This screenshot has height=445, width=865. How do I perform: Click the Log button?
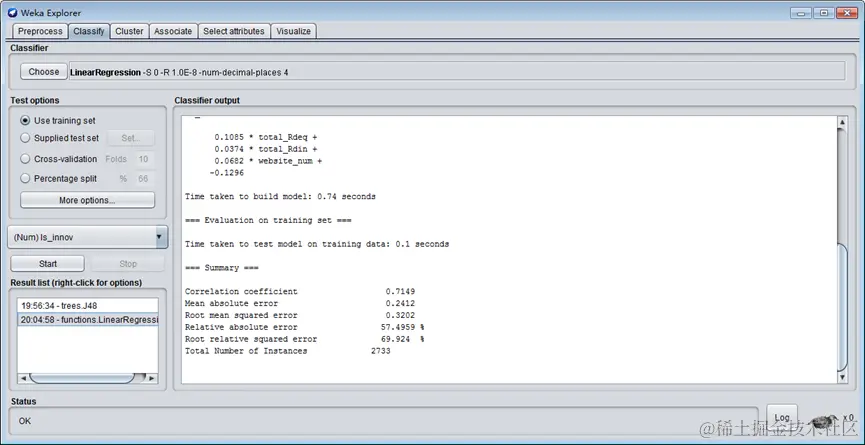[x=782, y=417]
